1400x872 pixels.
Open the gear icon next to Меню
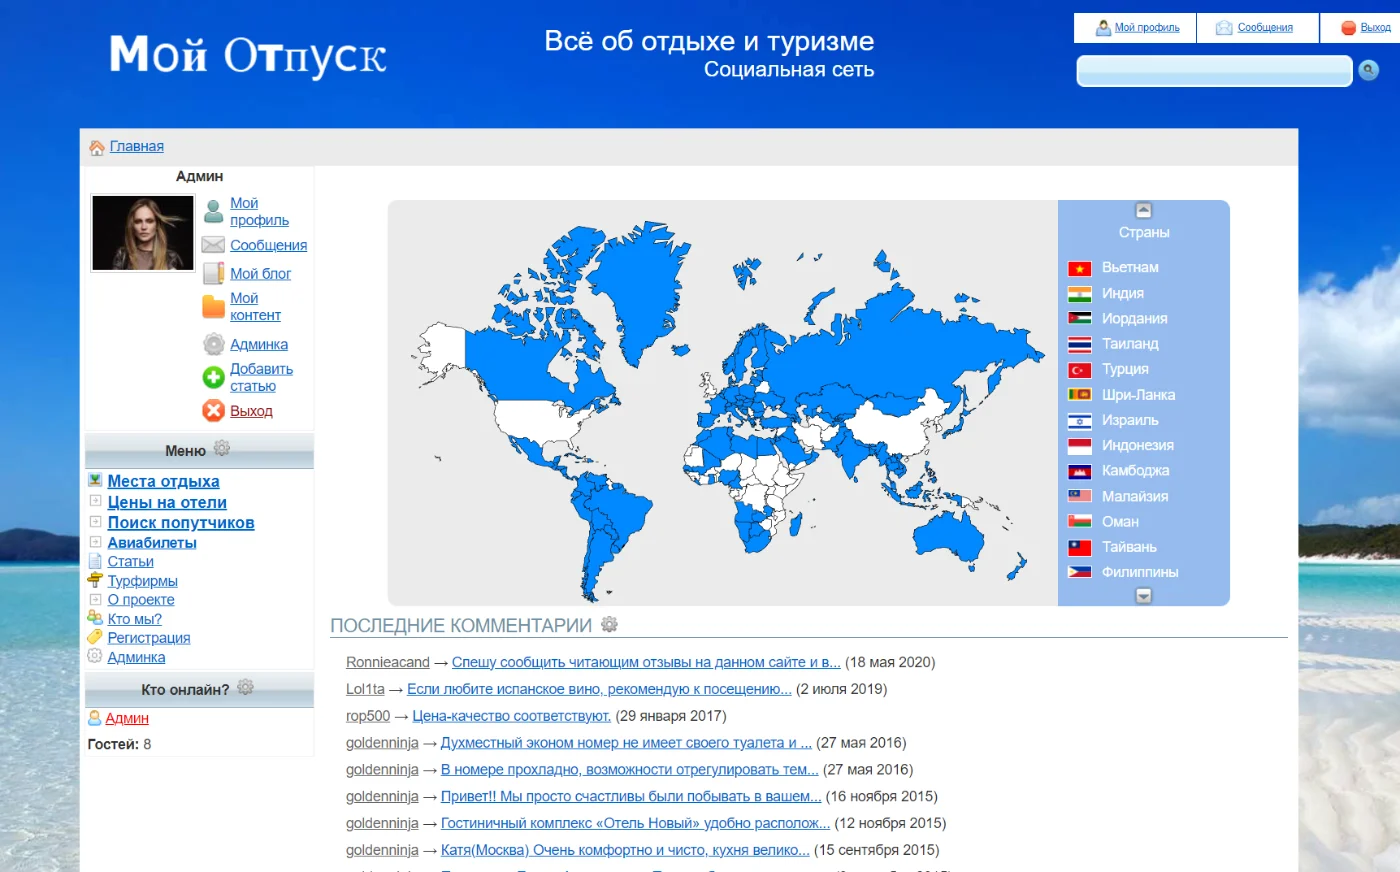pyautogui.click(x=222, y=449)
